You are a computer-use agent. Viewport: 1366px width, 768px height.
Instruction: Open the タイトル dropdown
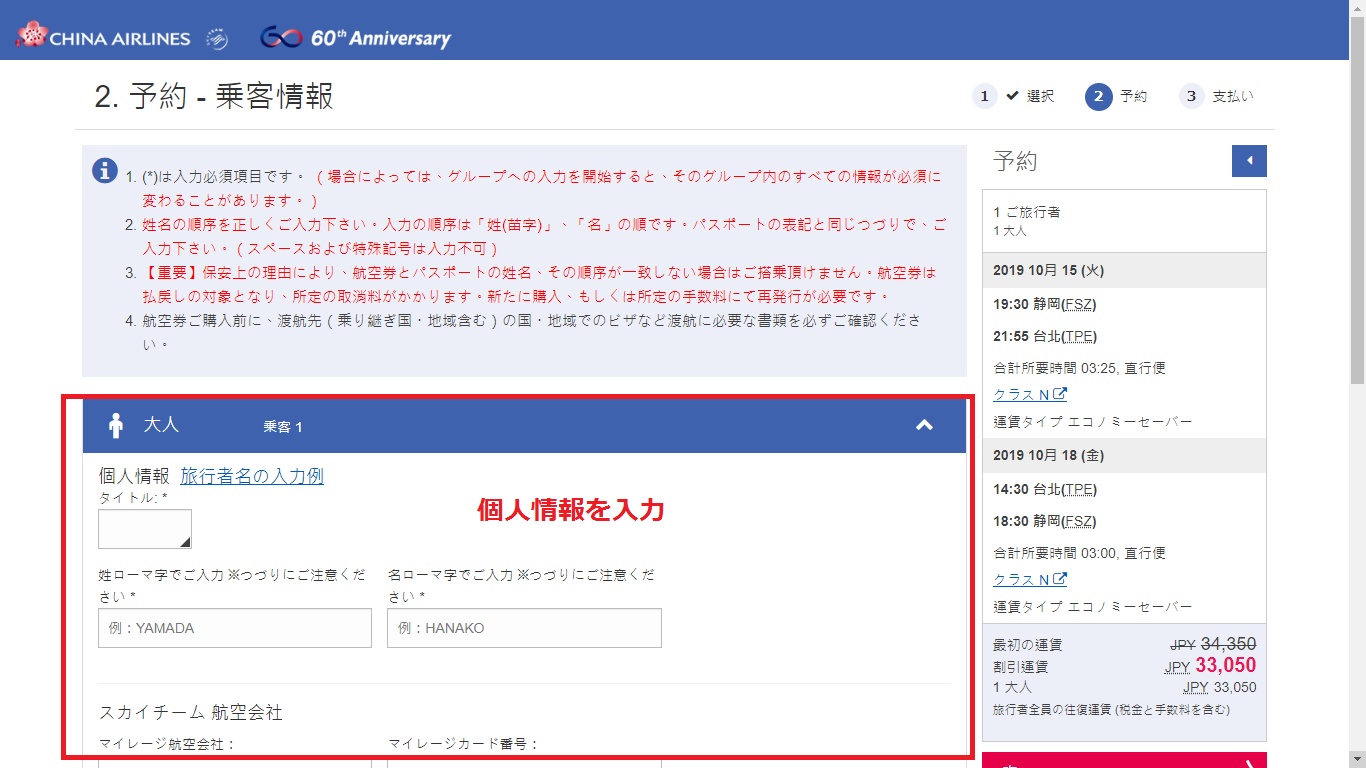[x=145, y=529]
